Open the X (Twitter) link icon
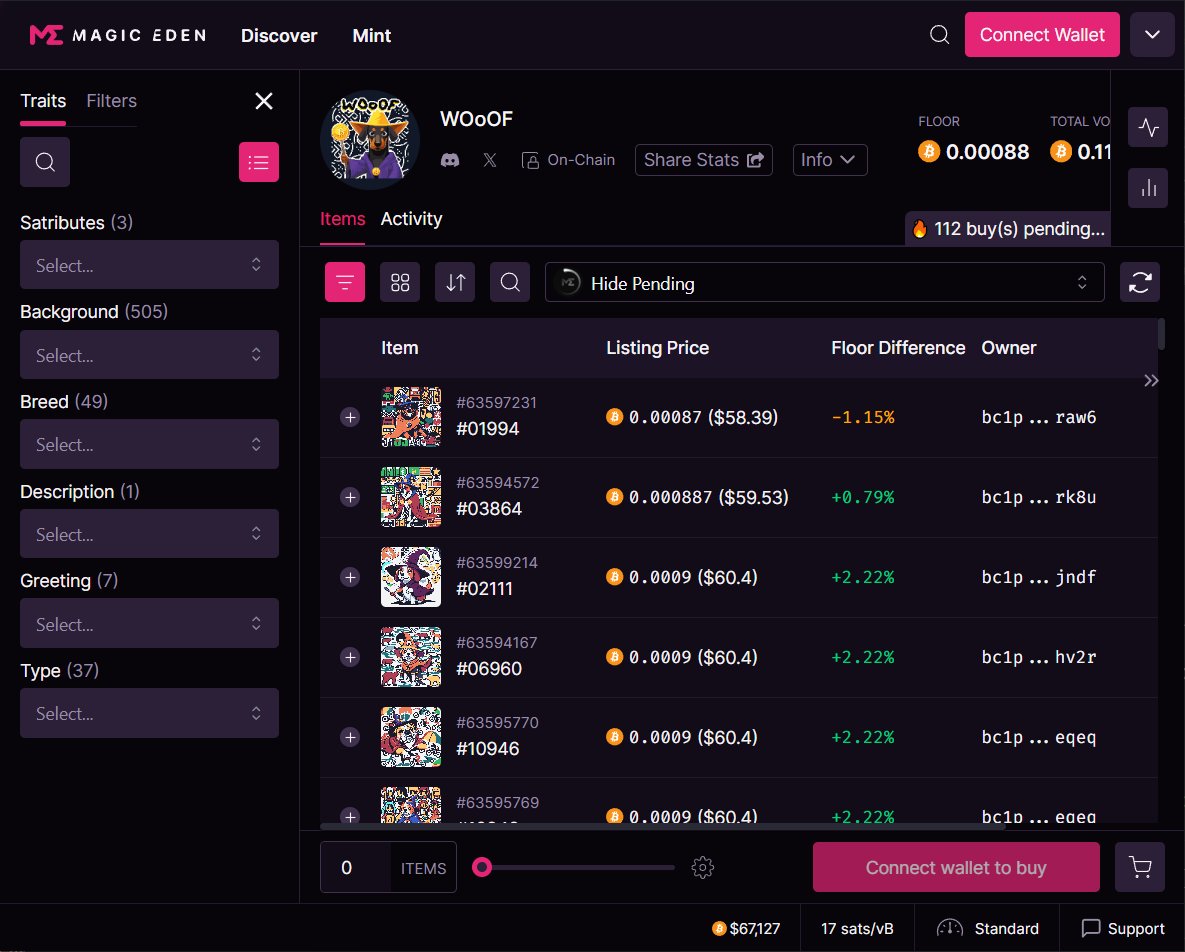This screenshot has width=1185, height=952. (x=490, y=160)
